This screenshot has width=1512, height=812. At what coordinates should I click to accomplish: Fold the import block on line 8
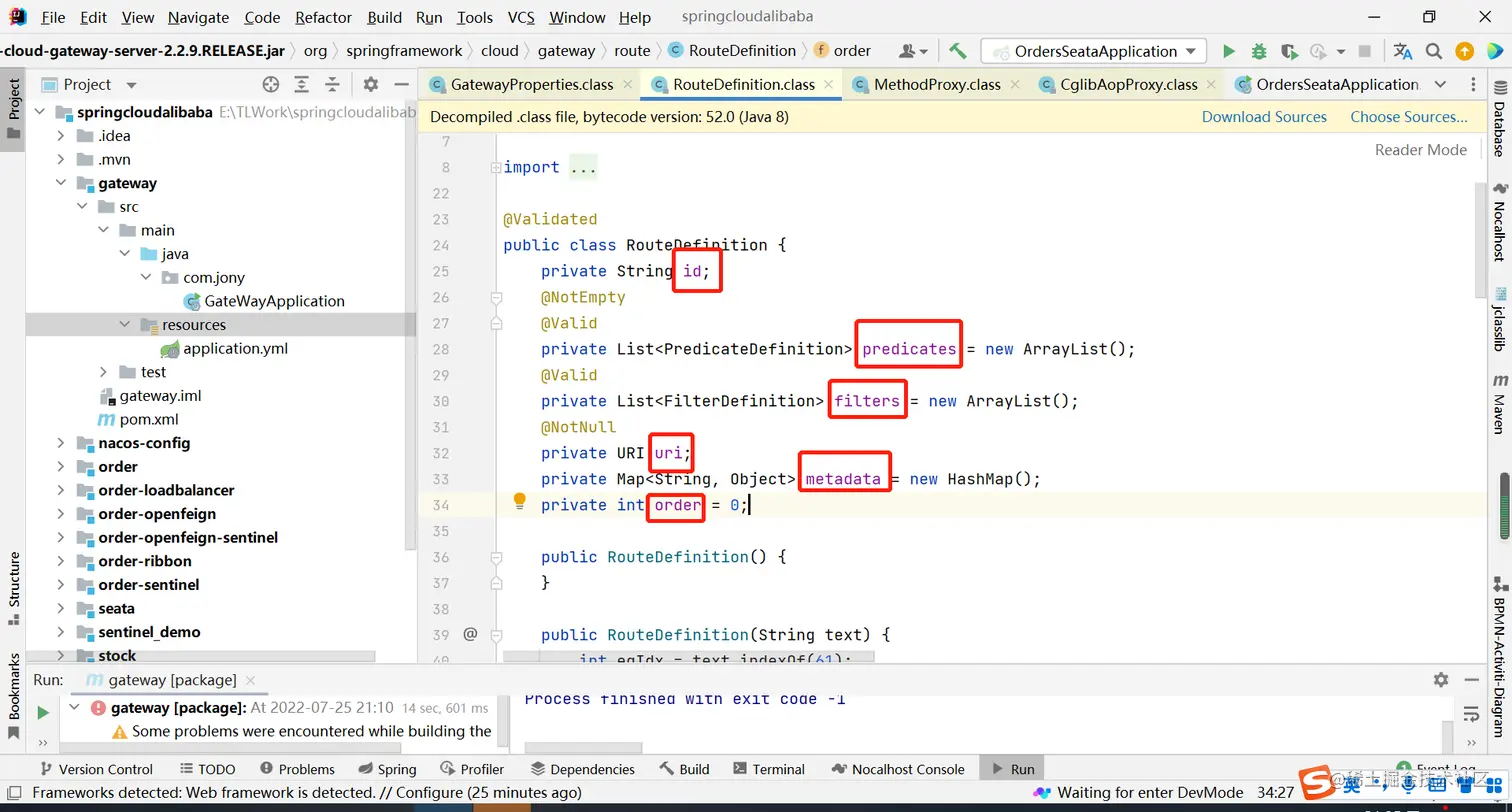(x=495, y=168)
